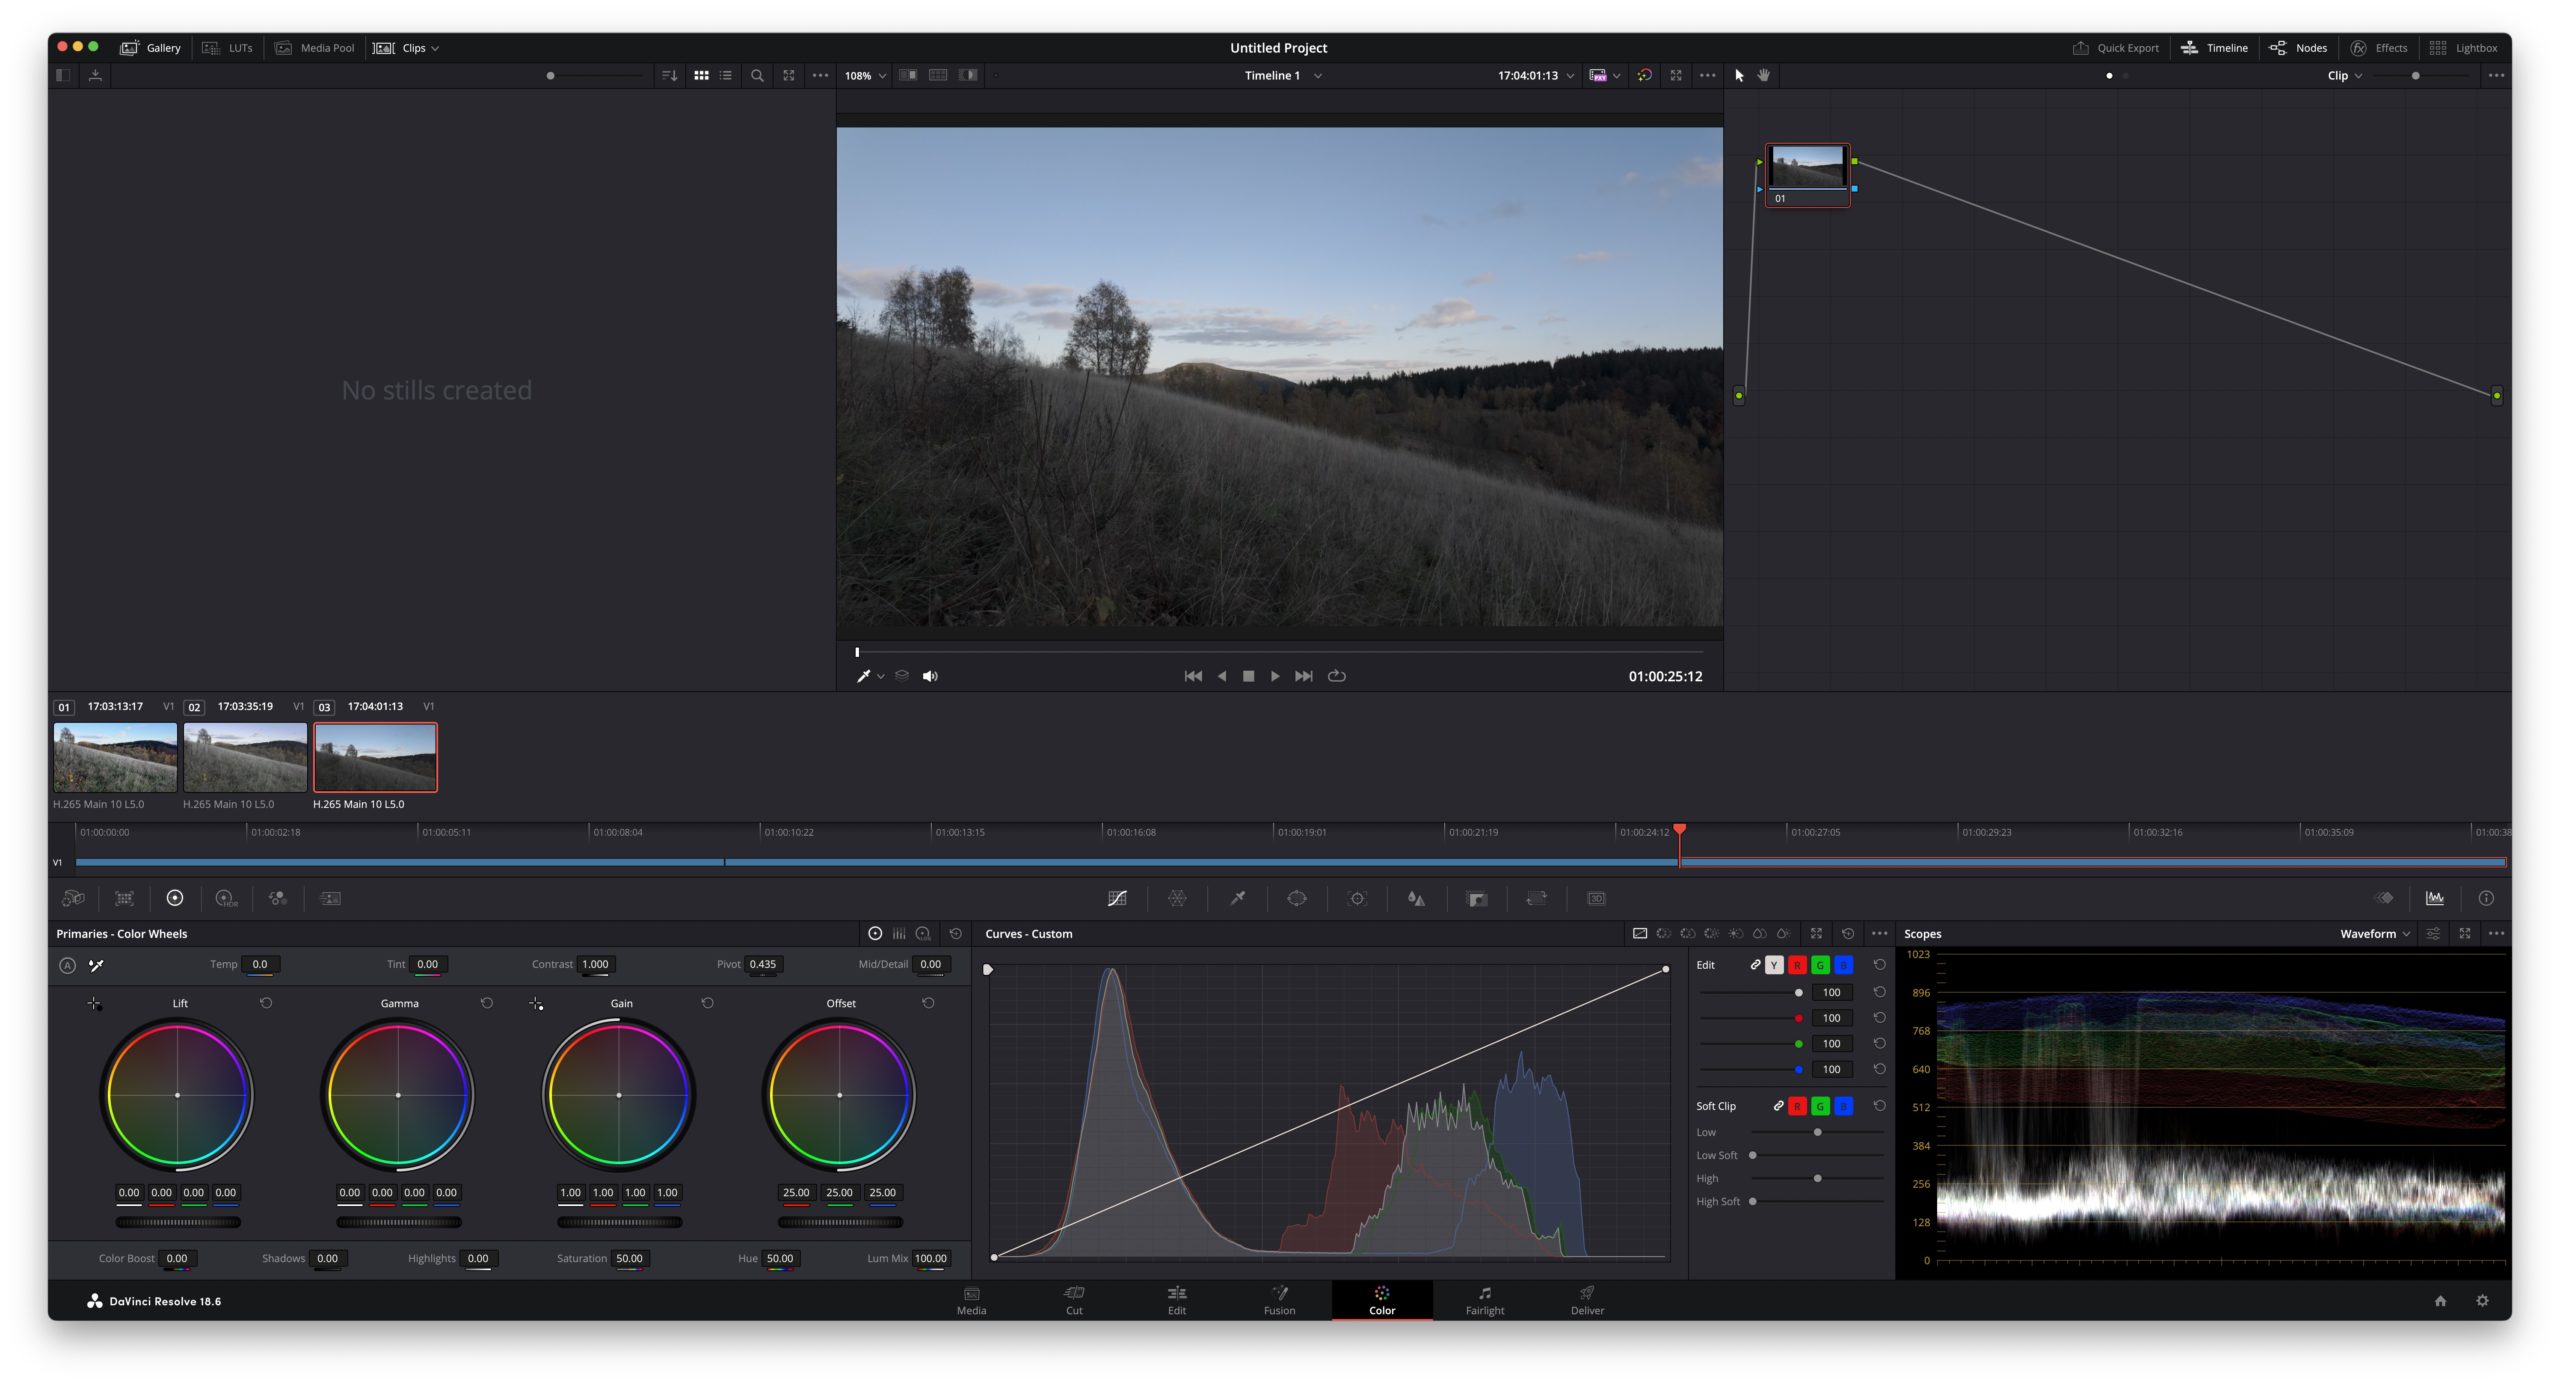Adjust the Soft Clip Low slider
The image size is (2560, 1384).
(x=1817, y=1132)
